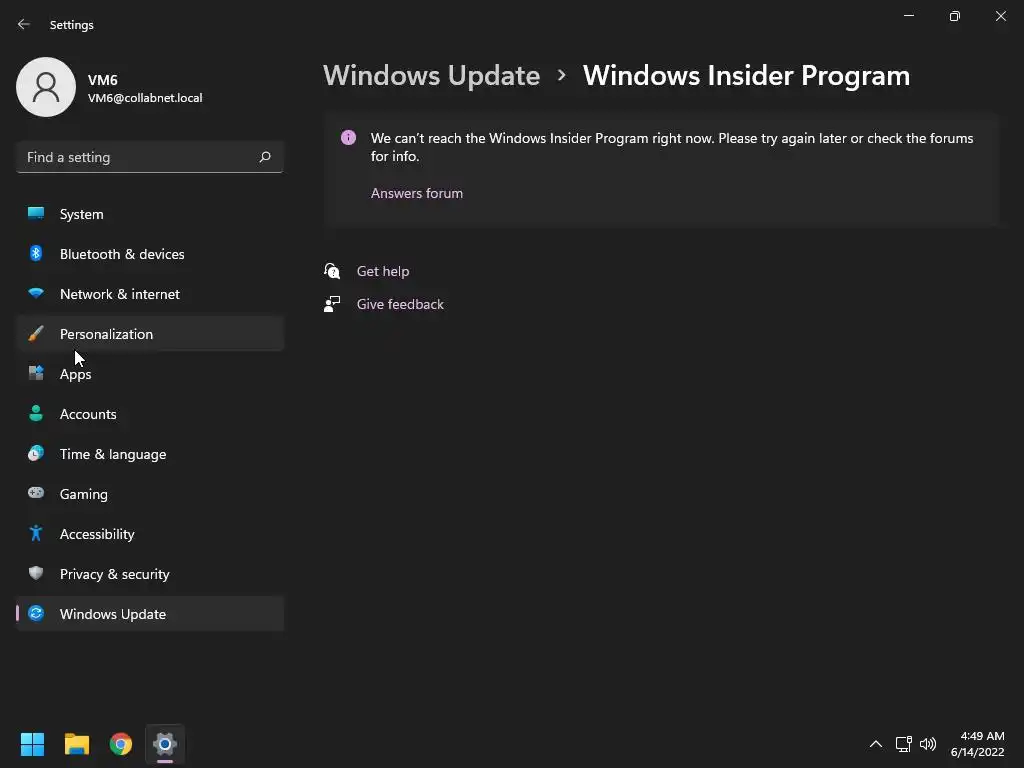
Task: Open Privacy & security settings
Action: (150, 574)
